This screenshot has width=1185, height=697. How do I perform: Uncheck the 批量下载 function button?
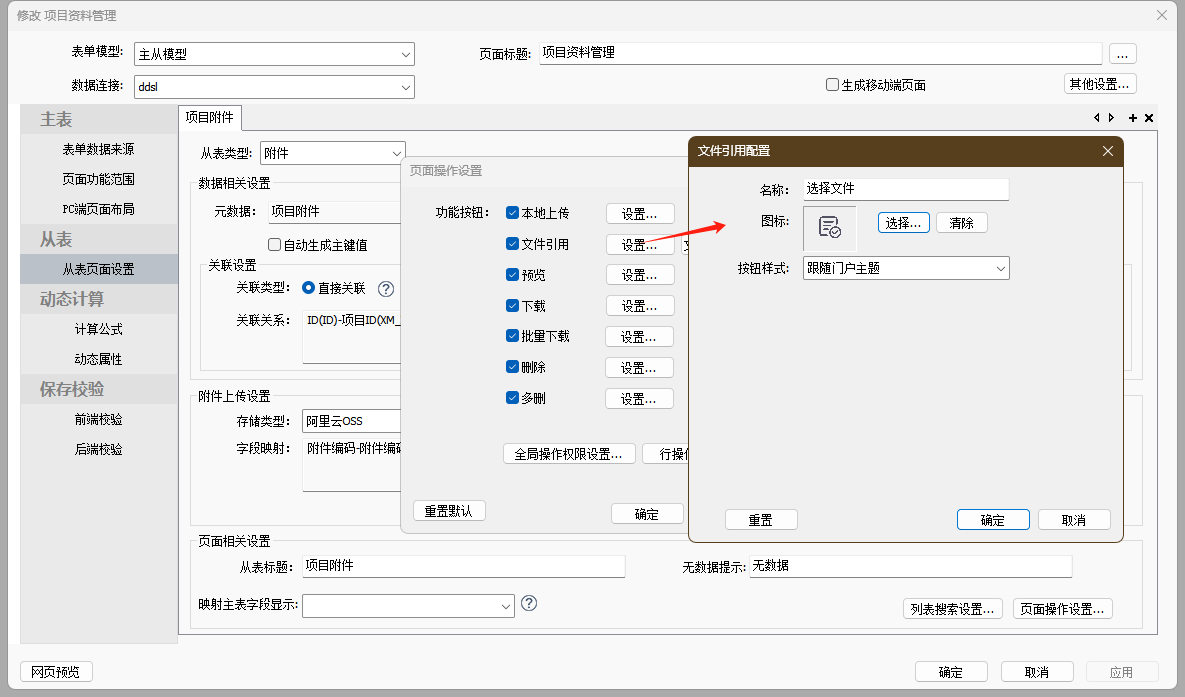coord(513,336)
